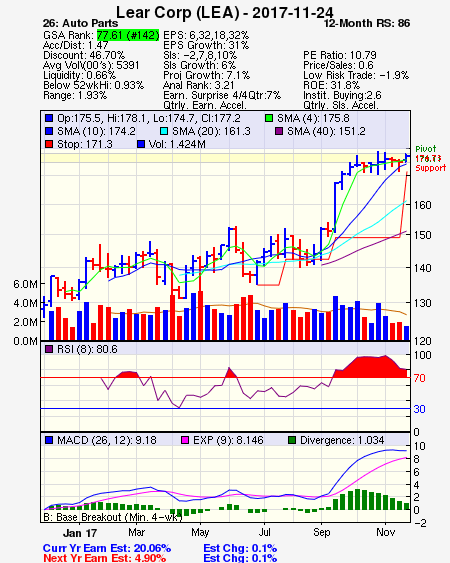The image size is (450, 563).
Task: Click the 'Sep' date axis label
Action: tap(321, 532)
